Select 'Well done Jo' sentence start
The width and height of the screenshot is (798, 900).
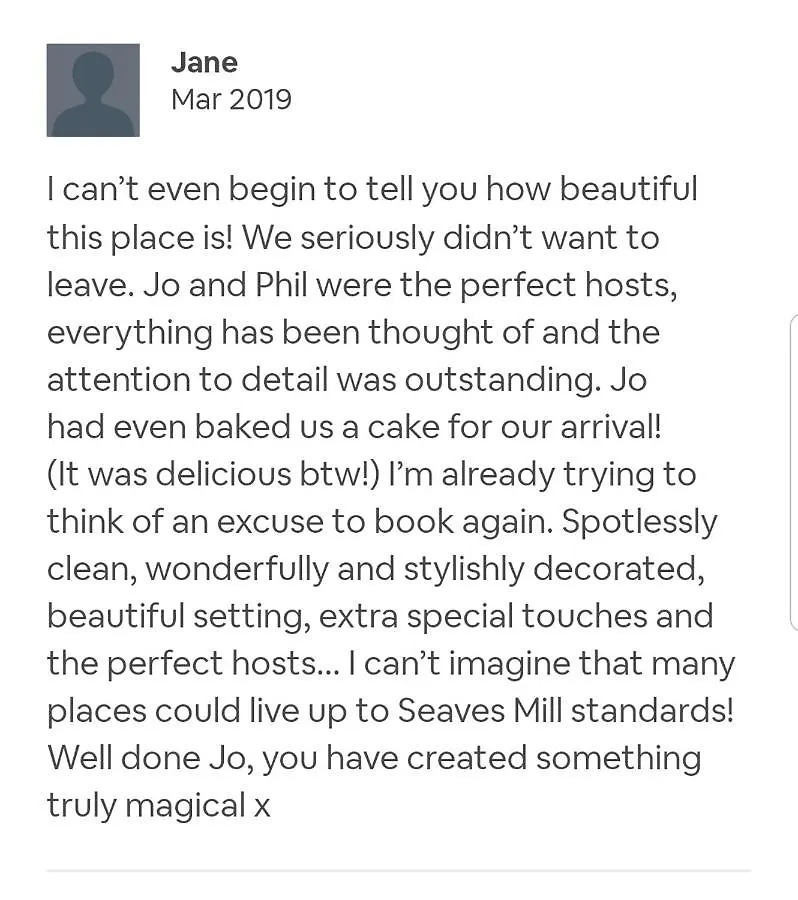150,758
